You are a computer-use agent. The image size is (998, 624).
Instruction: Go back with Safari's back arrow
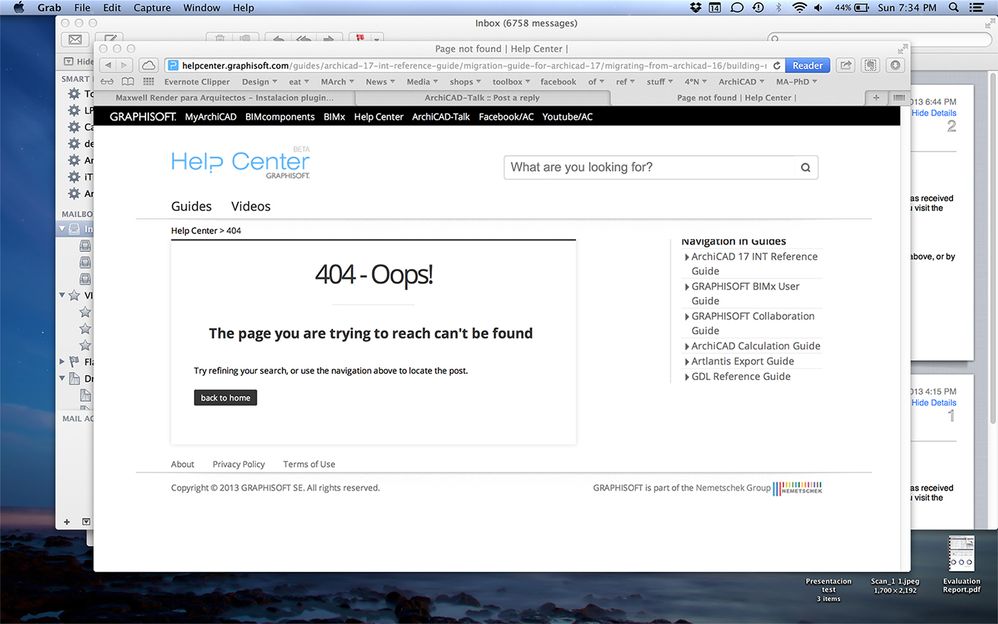click(108, 66)
